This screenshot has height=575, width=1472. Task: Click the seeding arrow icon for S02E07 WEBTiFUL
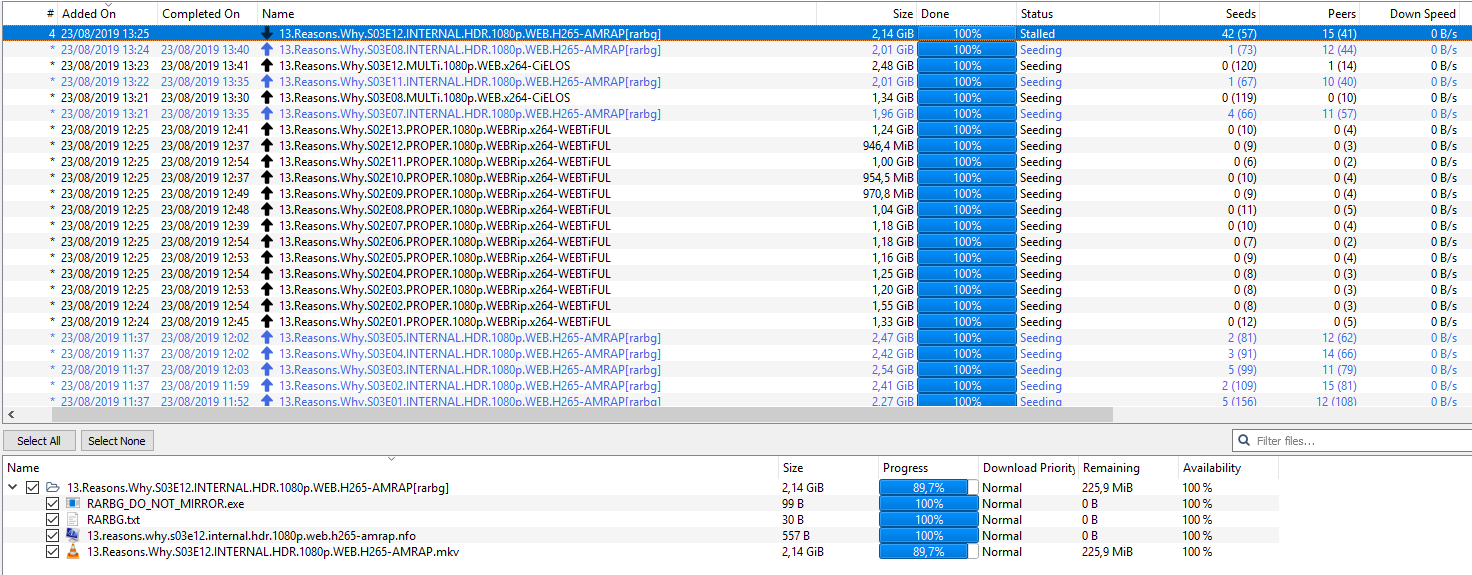click(x=267, y=225)
